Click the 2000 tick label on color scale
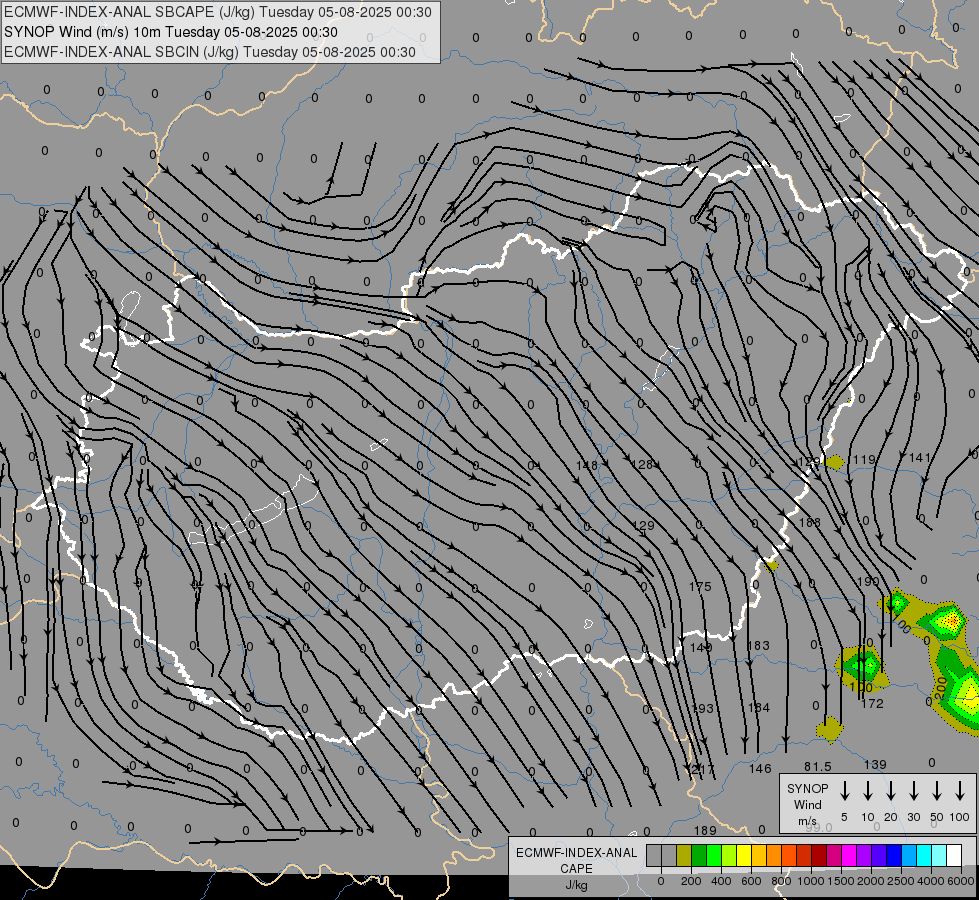This screenshot has height=900, width=979. tap(870, 881)
